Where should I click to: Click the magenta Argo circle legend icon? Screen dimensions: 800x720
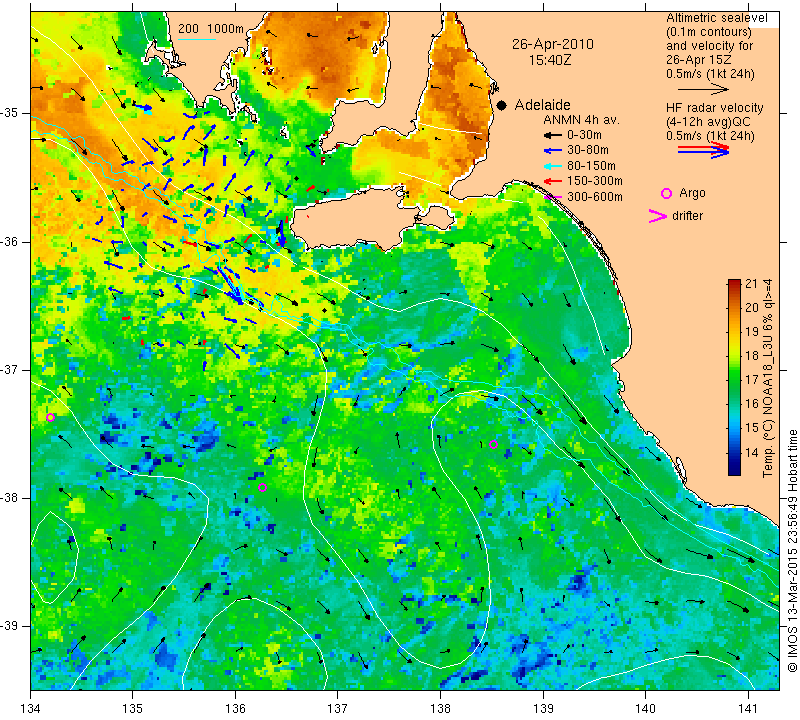[x=666, y=193]
